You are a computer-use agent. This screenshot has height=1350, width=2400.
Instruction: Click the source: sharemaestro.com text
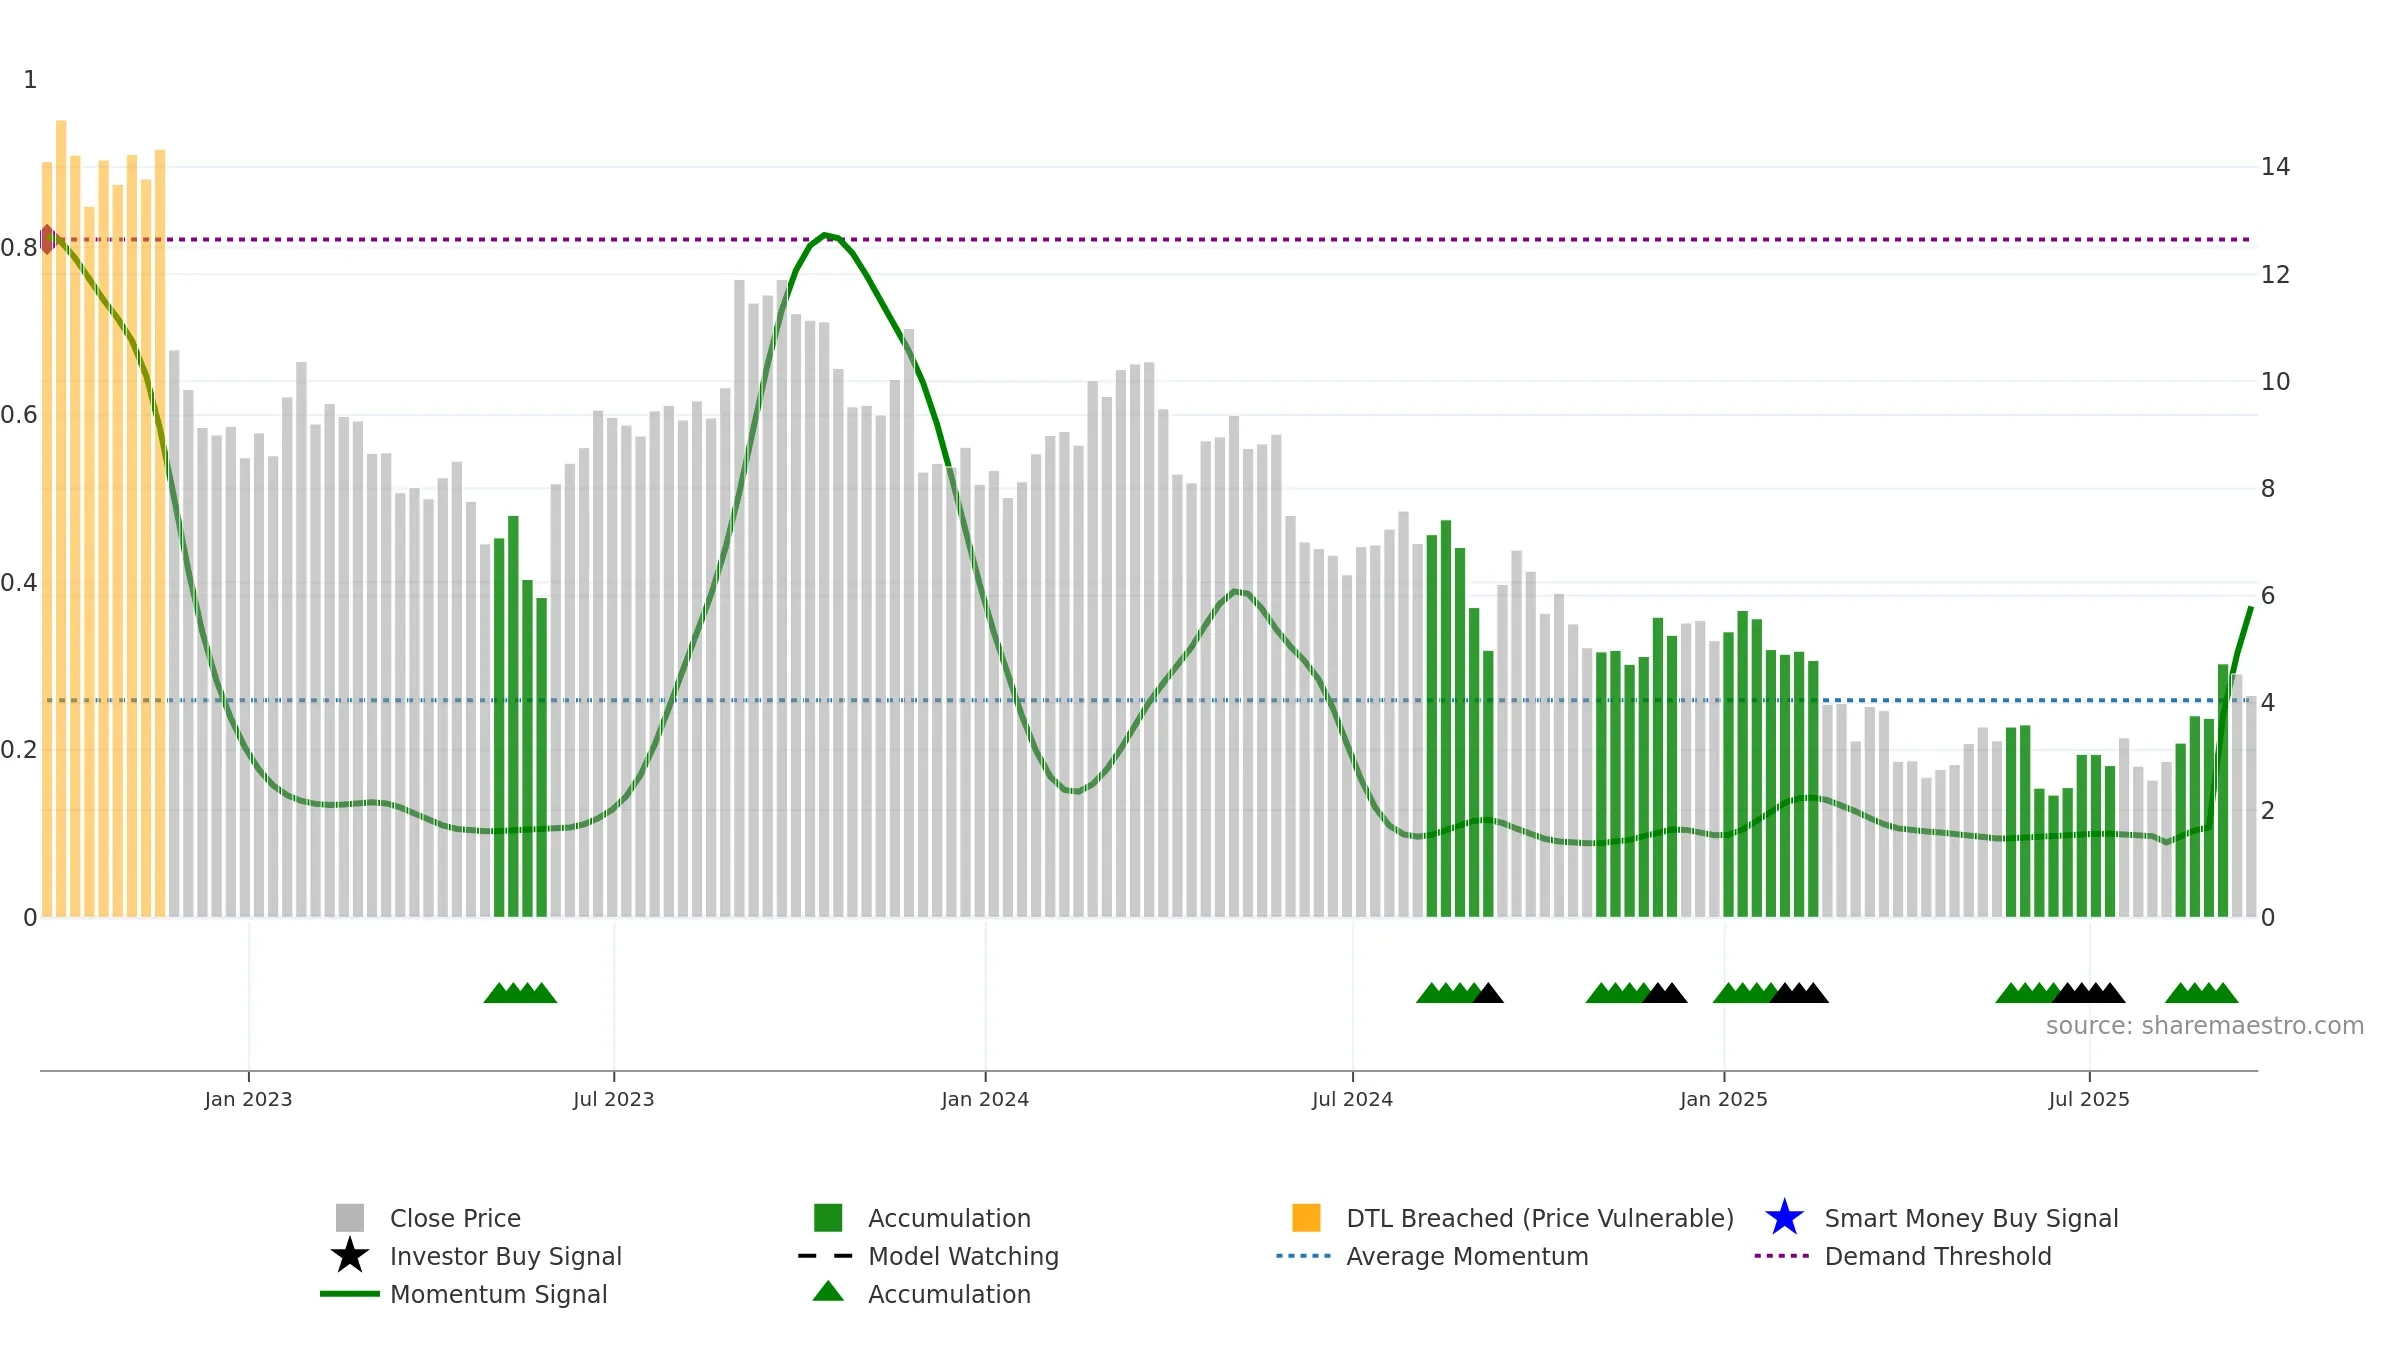(2205, 1026)
